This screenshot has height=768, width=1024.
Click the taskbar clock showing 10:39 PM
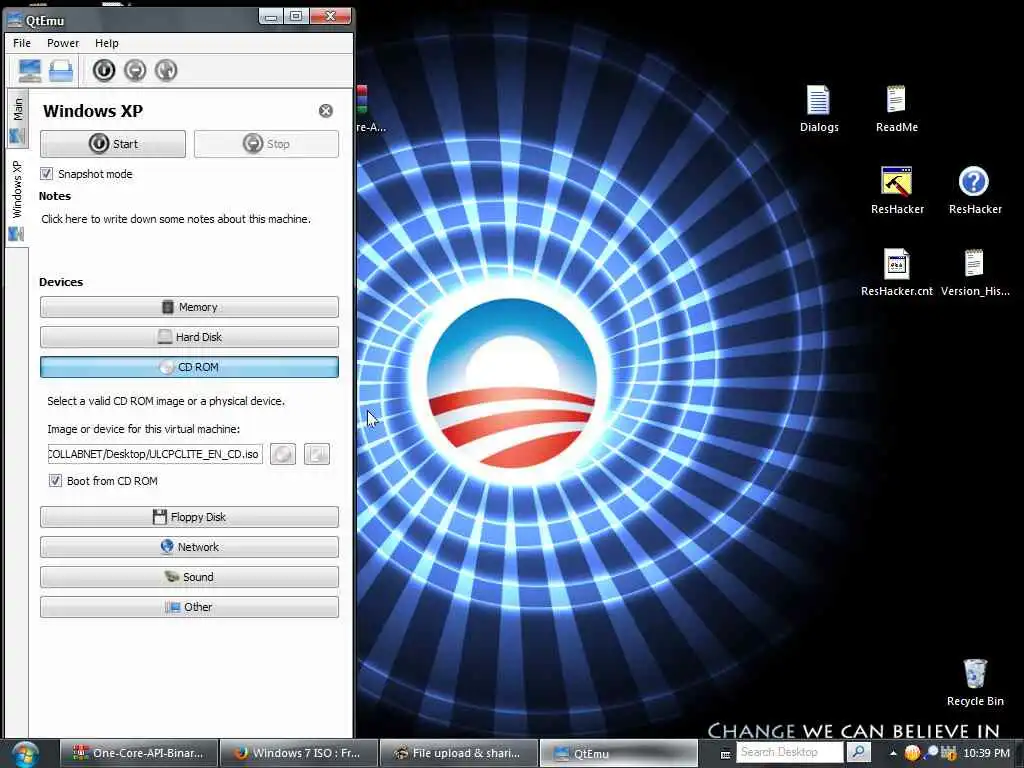point(986,753)
